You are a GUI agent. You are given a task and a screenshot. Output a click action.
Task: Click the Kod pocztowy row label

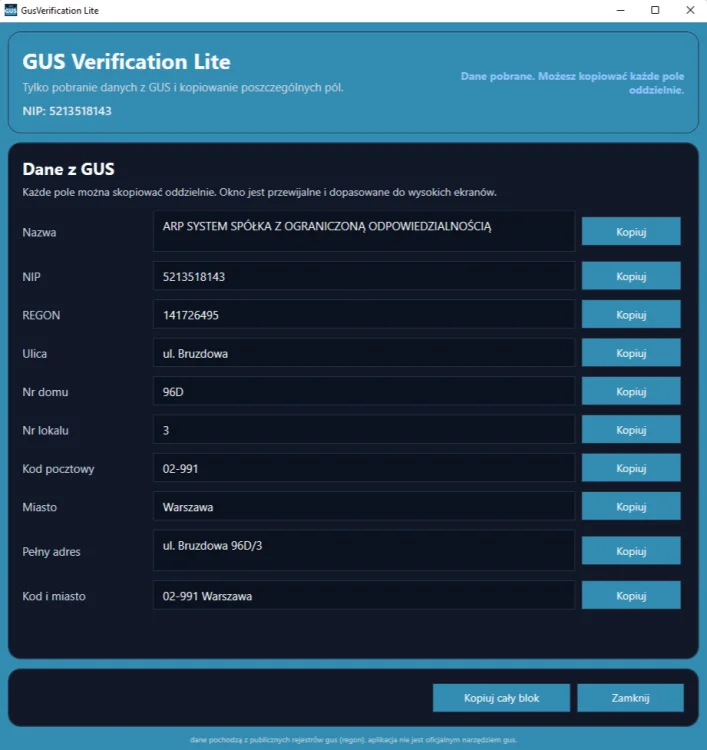[x=58, y=469]
